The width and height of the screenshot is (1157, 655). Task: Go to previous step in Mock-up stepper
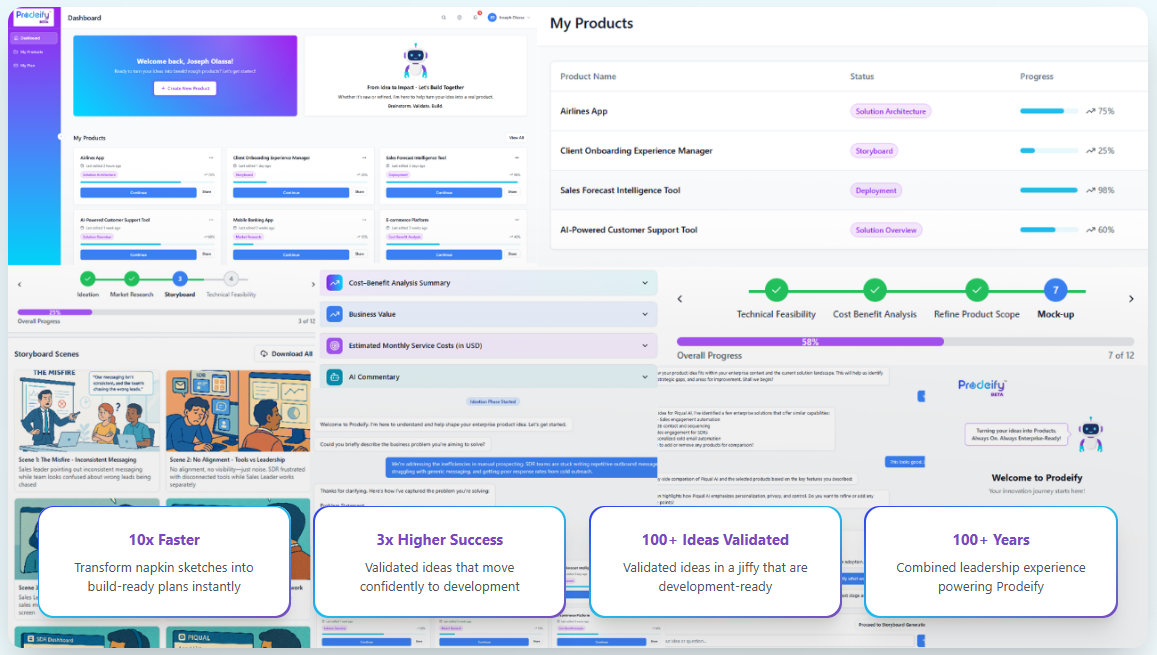[680, 299]
